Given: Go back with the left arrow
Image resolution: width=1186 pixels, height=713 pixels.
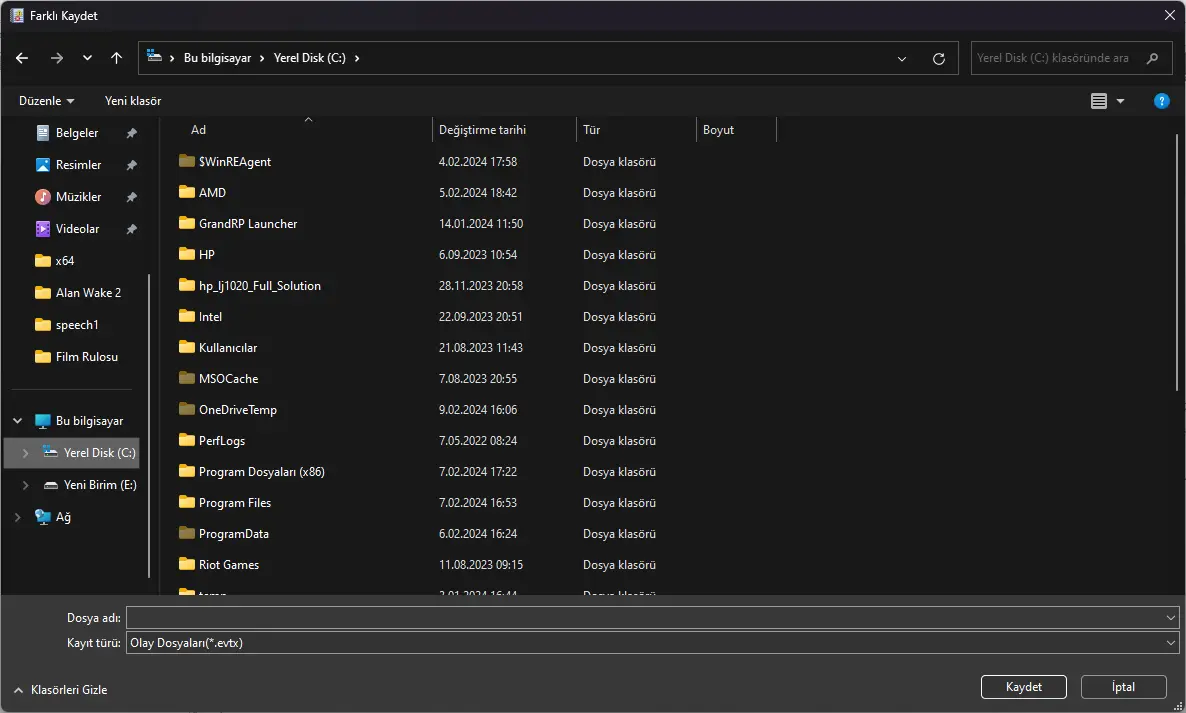Looking at the screenshot, I should (22, 58).
